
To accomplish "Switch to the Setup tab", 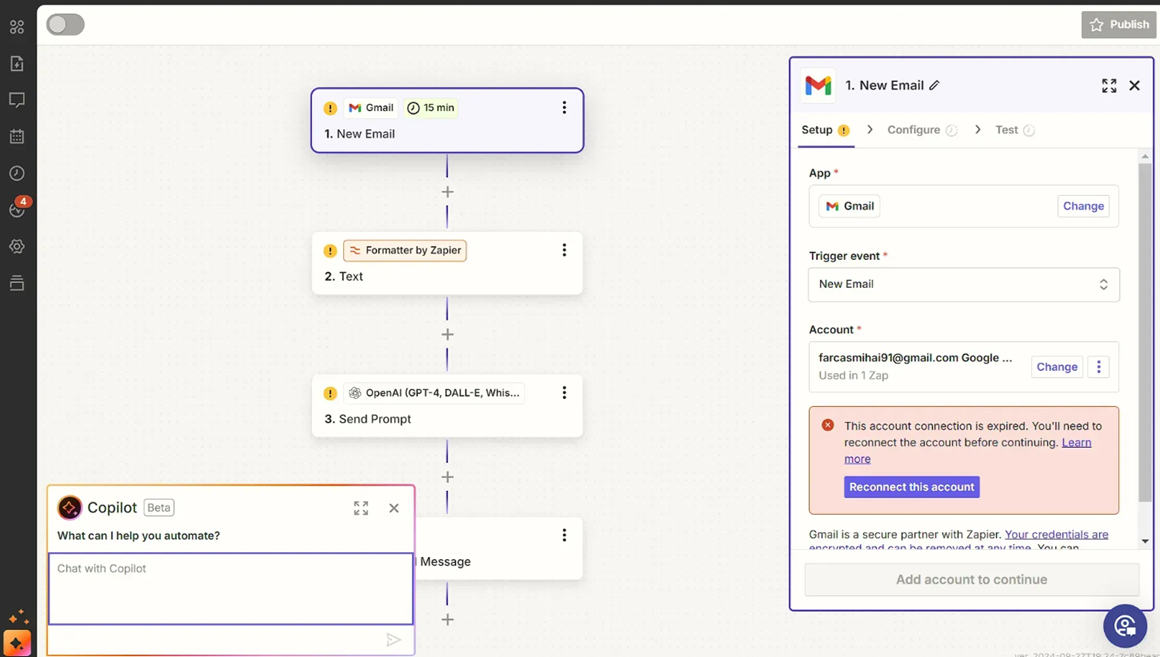I will (x=825, y=130).
